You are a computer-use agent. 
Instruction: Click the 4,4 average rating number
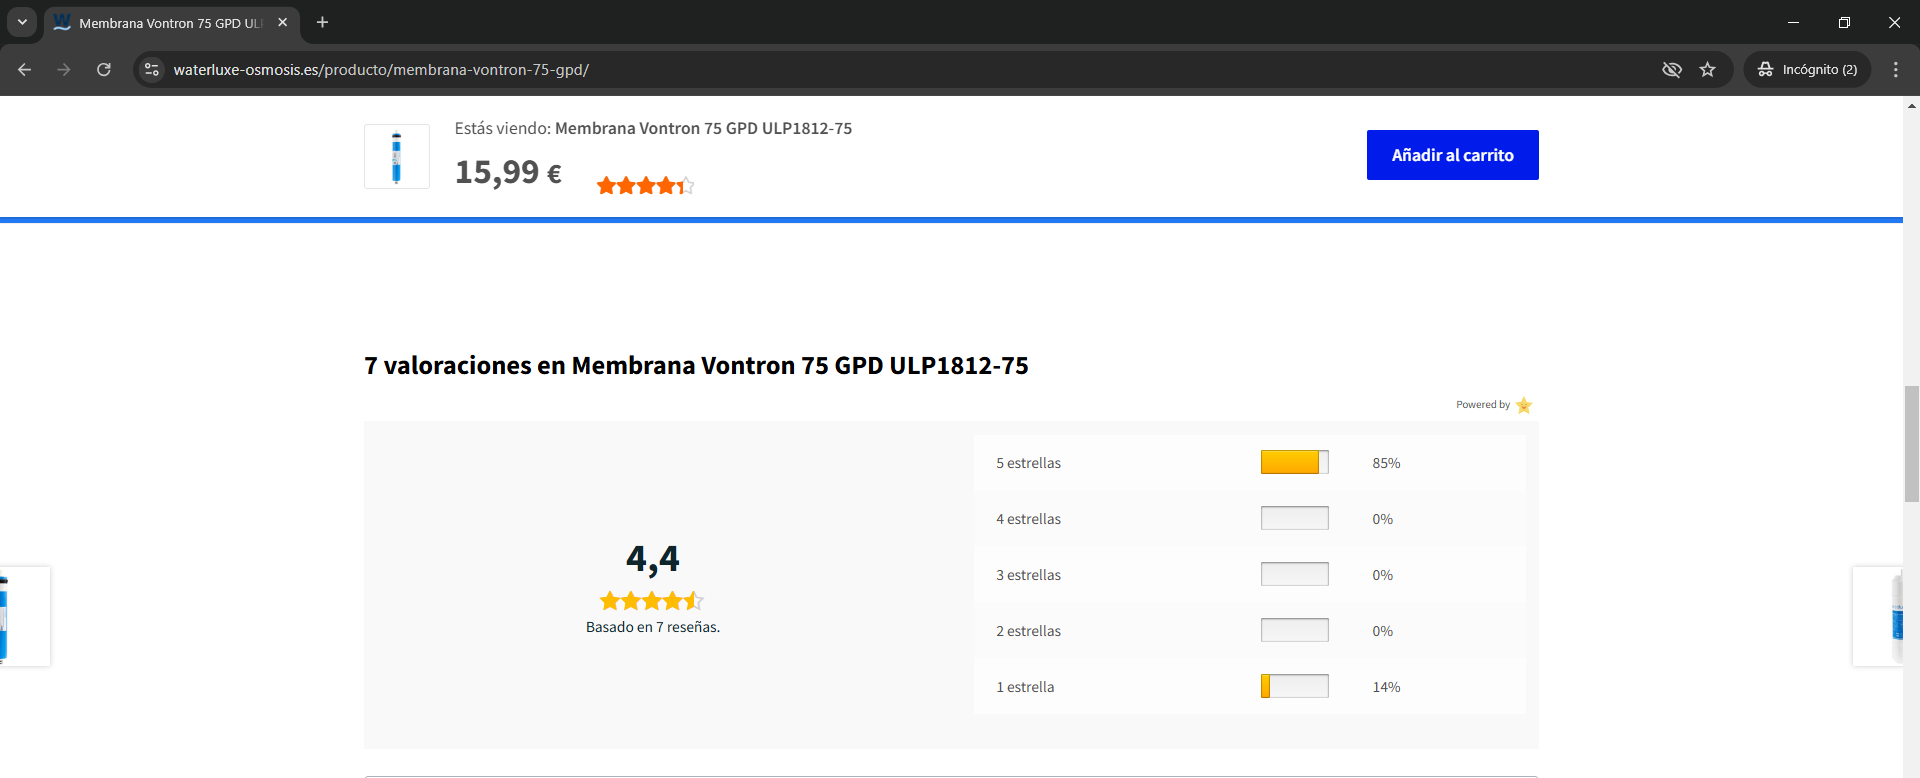653,559
